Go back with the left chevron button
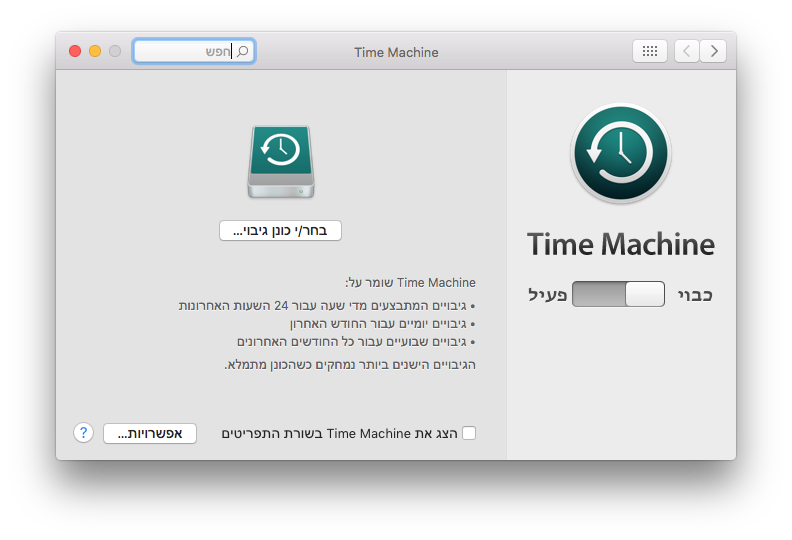Screen dimensions: 792x540 pyautogui.click(x=687, y=51)
